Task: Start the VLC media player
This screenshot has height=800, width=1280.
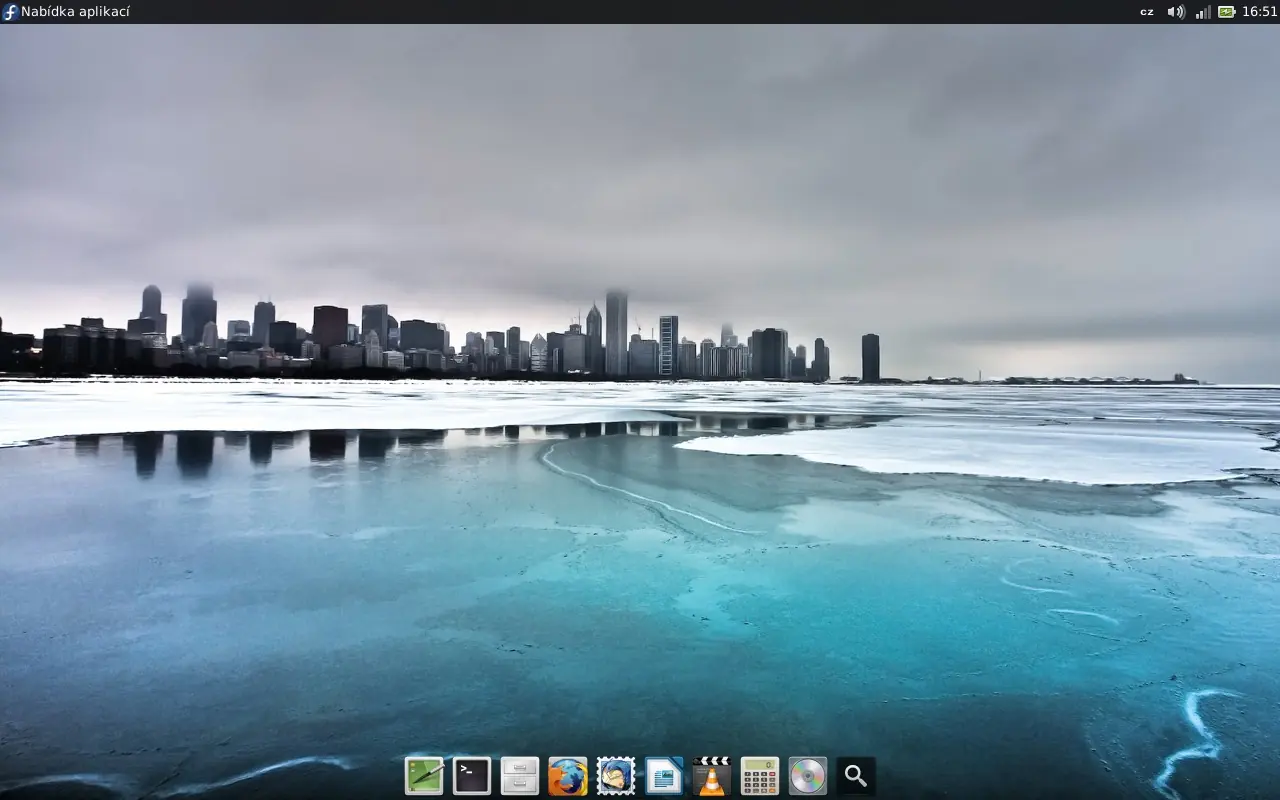Action: [x=710, y=775]
